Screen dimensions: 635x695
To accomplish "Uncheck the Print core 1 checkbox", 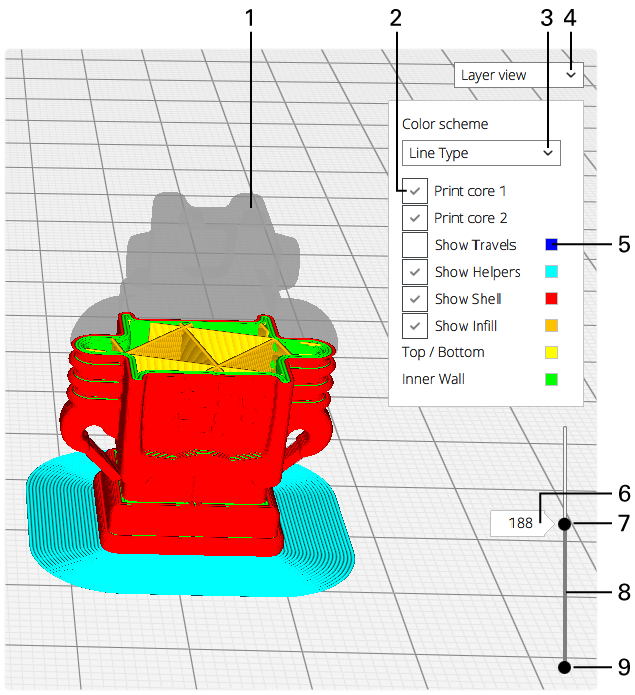I will pyautogui.click(x=415, y=191).
